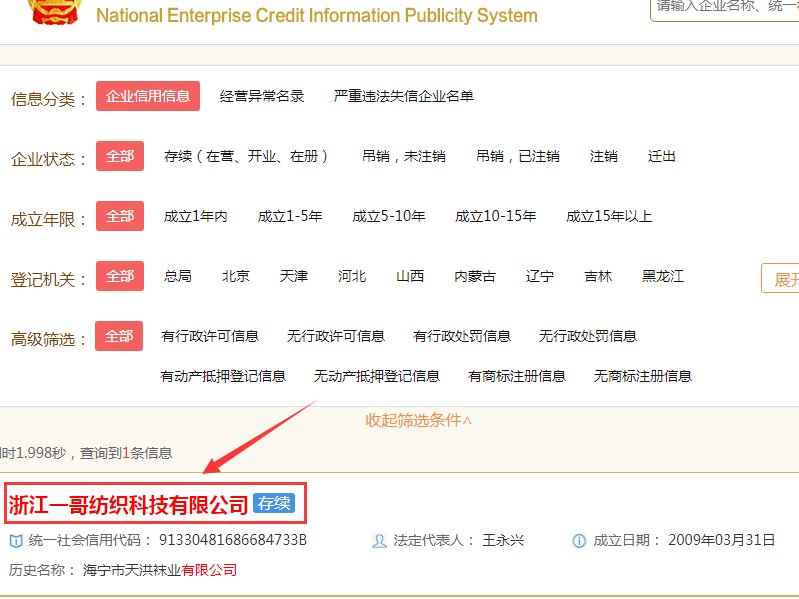This screenshot has width=799, height=599.
Task: Select 全部 in 高级筛选 row
Action: pos(119,336)
